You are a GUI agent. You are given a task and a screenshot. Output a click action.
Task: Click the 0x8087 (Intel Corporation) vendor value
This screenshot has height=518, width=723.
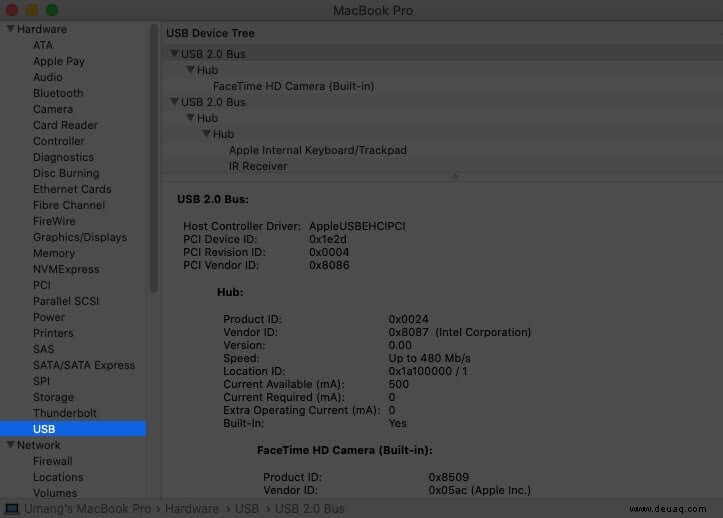pyautogui.click(x=460, y=332)
